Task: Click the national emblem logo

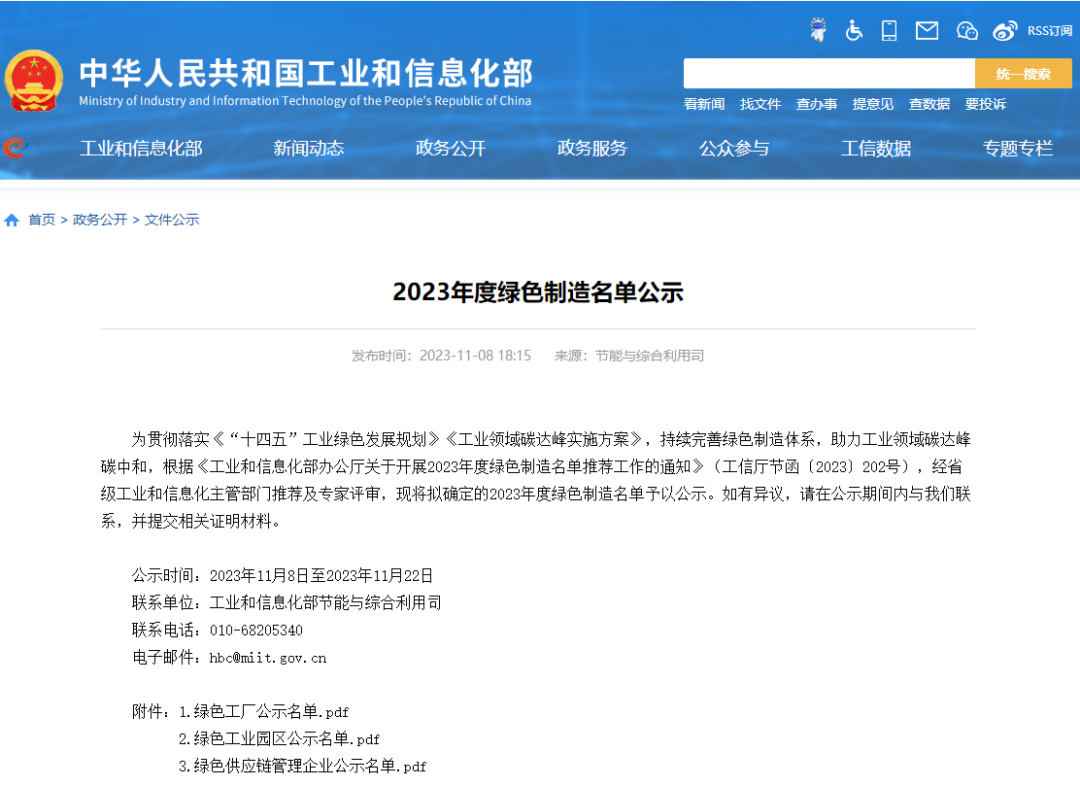Action: pyautogui.click(x=33, y=81)
